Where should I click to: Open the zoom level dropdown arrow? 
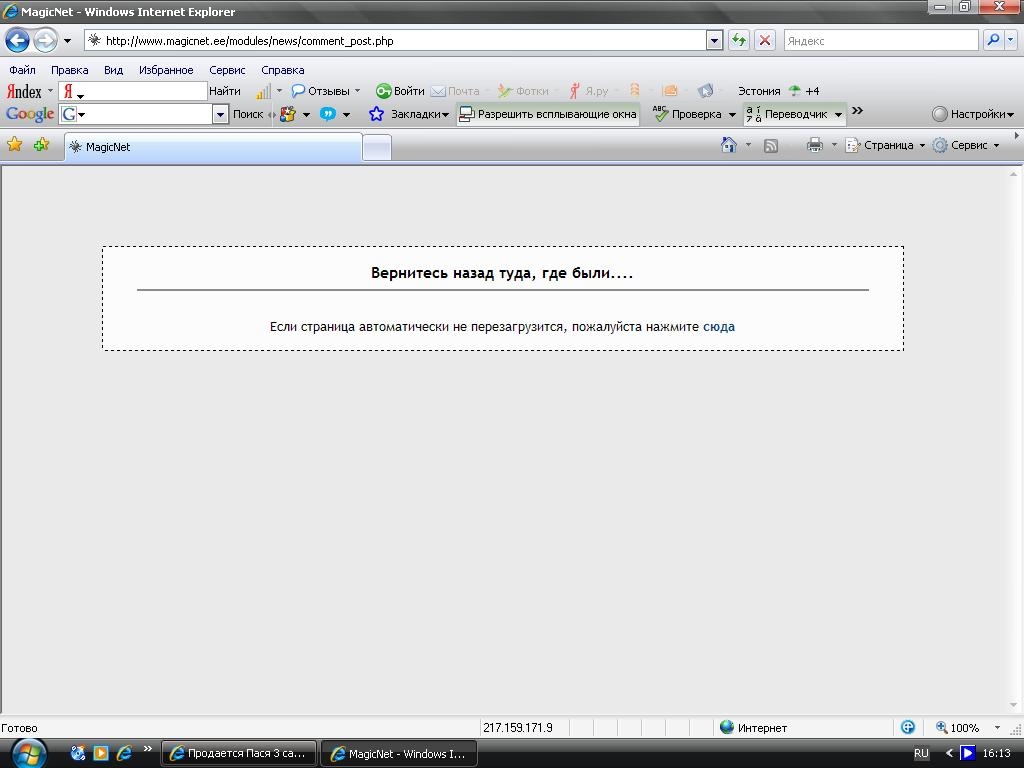tap(997, 728)
